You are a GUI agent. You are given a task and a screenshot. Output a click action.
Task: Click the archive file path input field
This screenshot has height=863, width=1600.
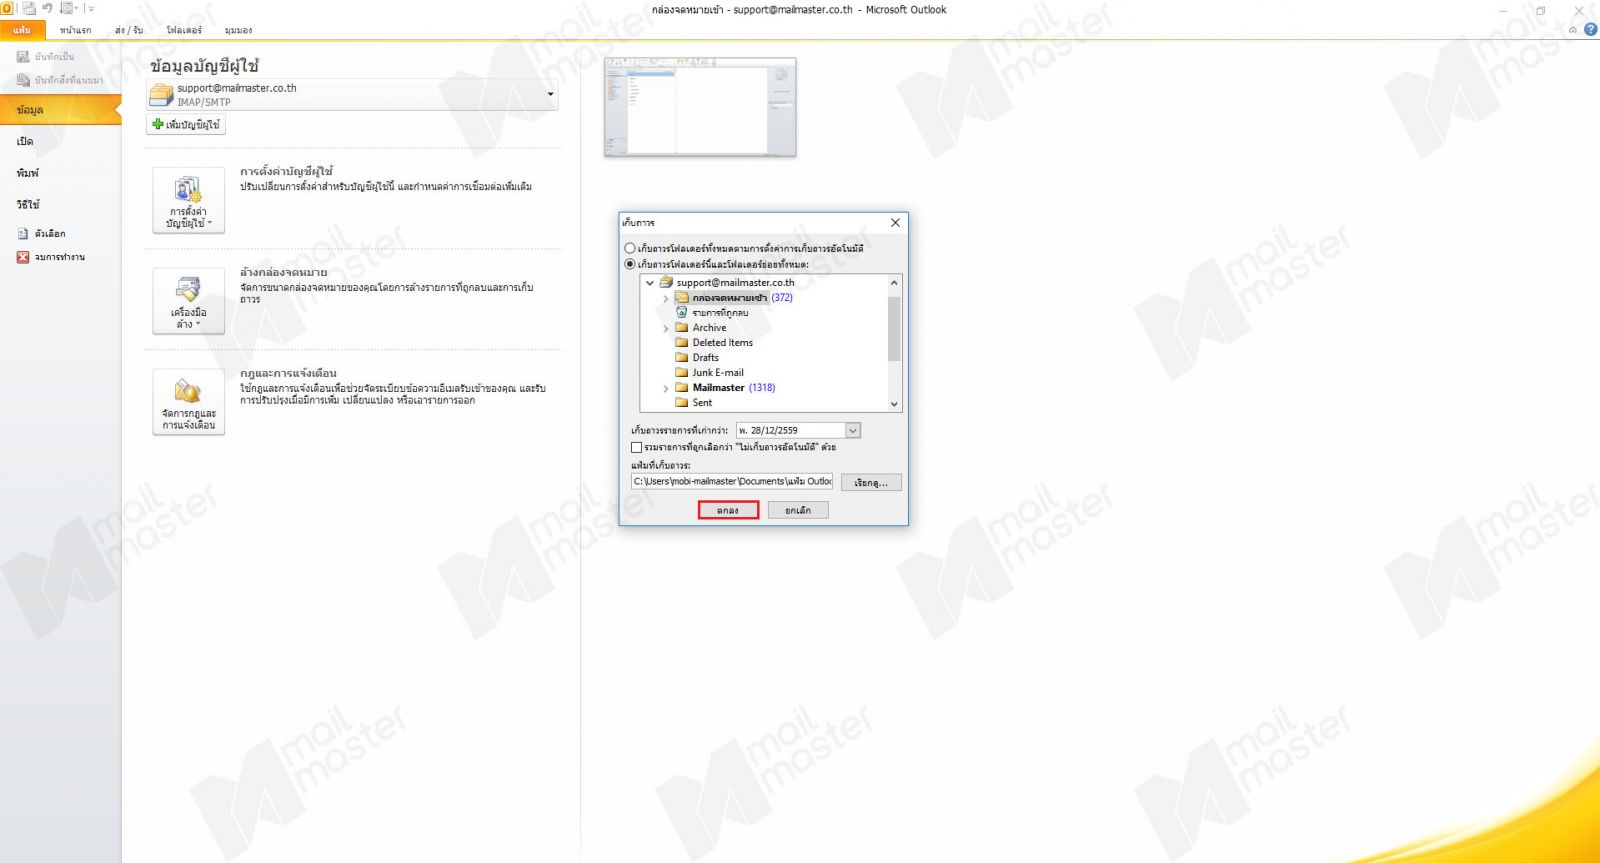pos(732,482)
